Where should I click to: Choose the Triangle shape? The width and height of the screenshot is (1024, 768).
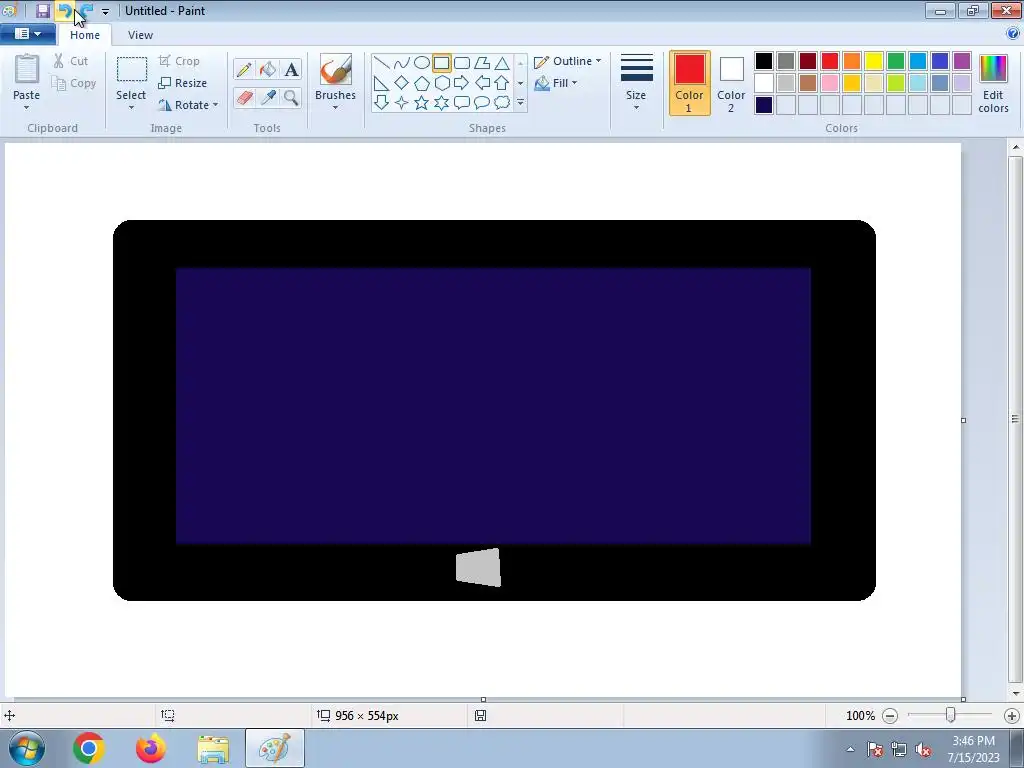click(x=502, y=63)
